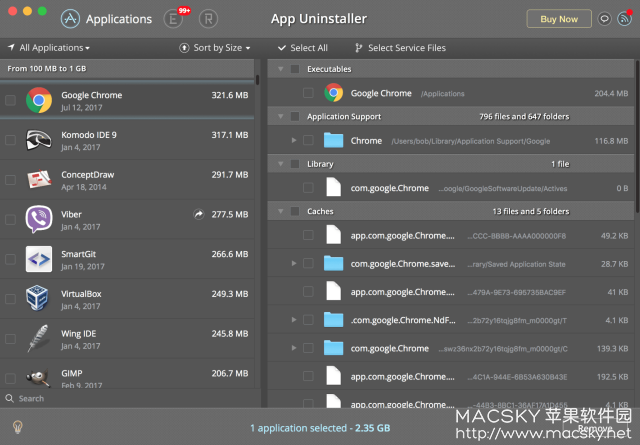Switch to the Remains tab icon
The image size is (640, 445).
208,19
